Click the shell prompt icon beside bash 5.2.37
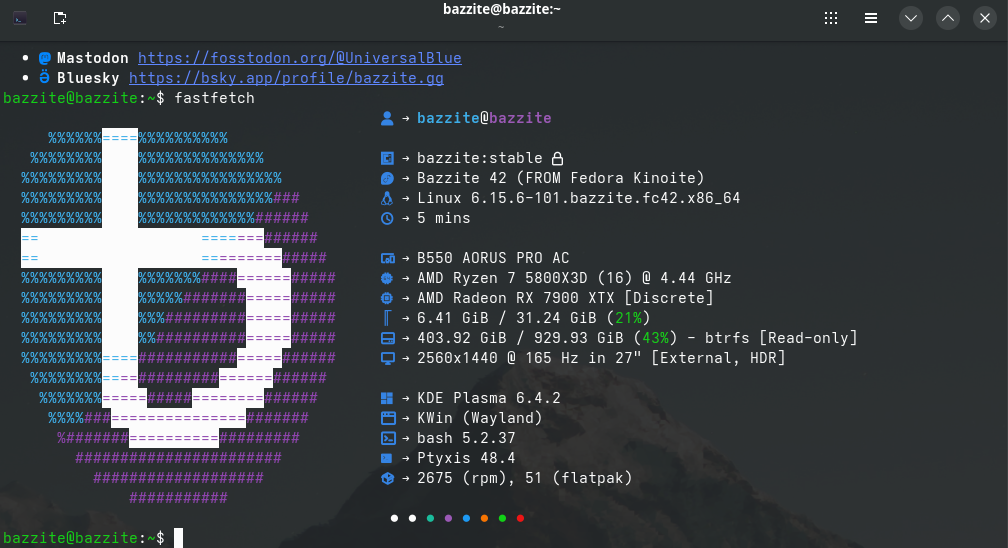This screenshot has width=1008, height=548. (x=388, y=438)
